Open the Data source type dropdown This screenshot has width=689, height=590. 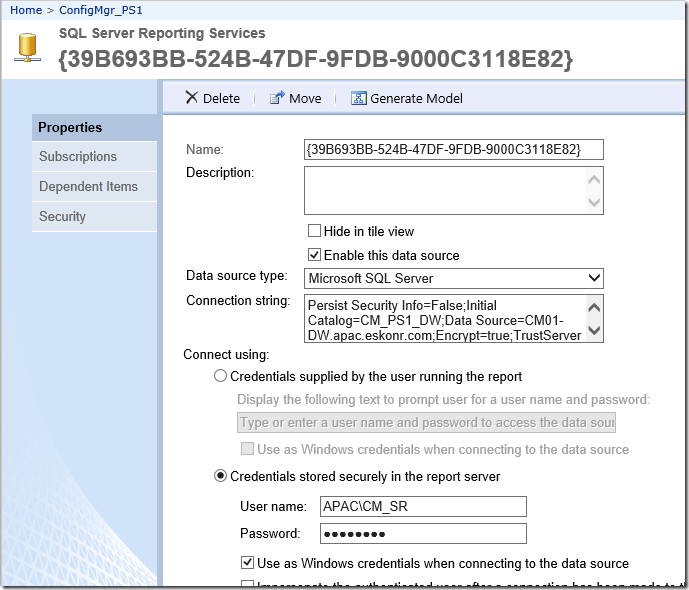454,278
